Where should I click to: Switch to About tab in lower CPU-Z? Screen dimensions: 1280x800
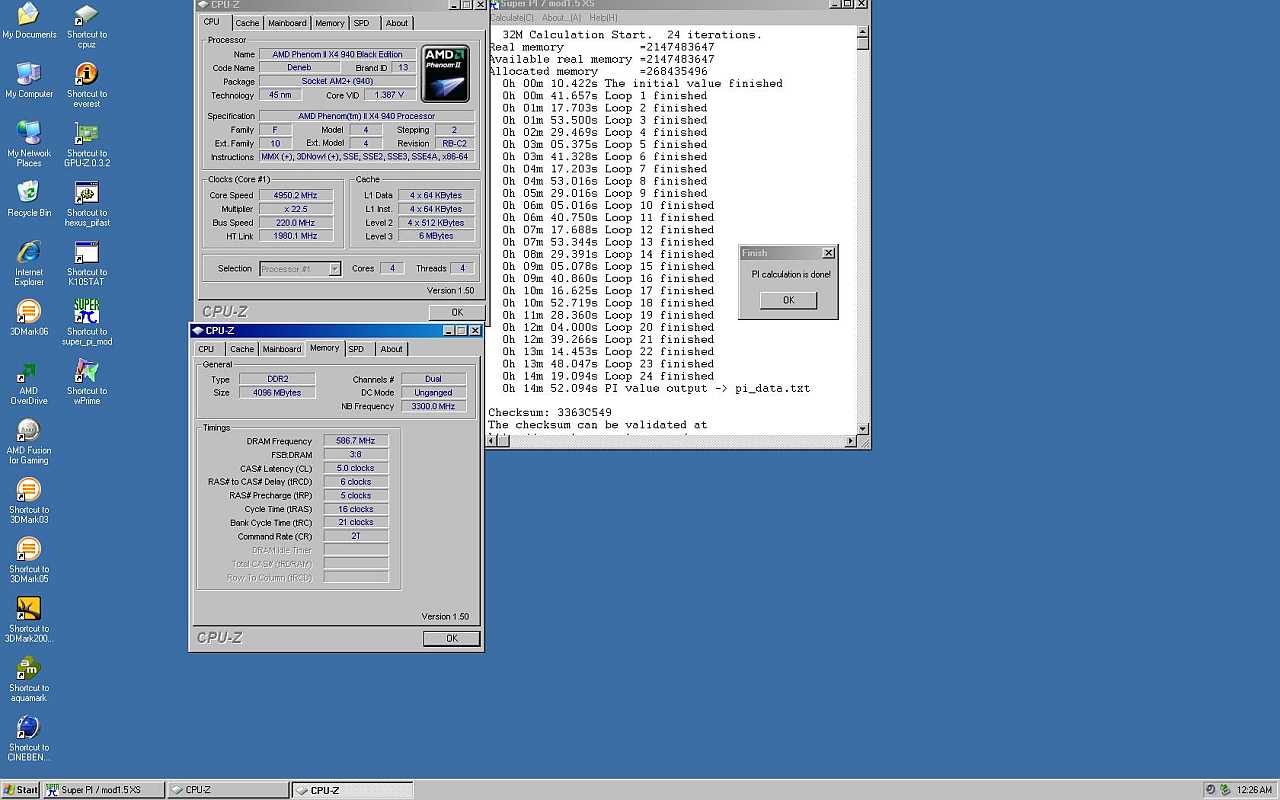pyautogui.click(x=391, y=349)
